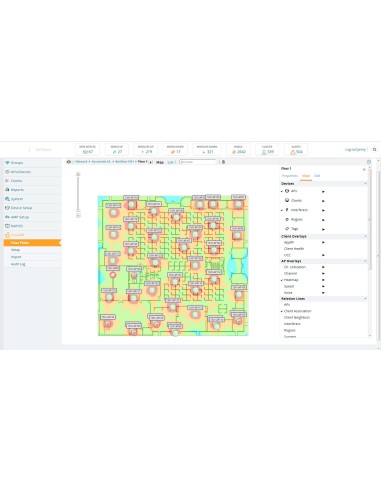Expand the arrow next to Interferers
The width and height of the screenshot is (381, 492).
tap(323, 210)
